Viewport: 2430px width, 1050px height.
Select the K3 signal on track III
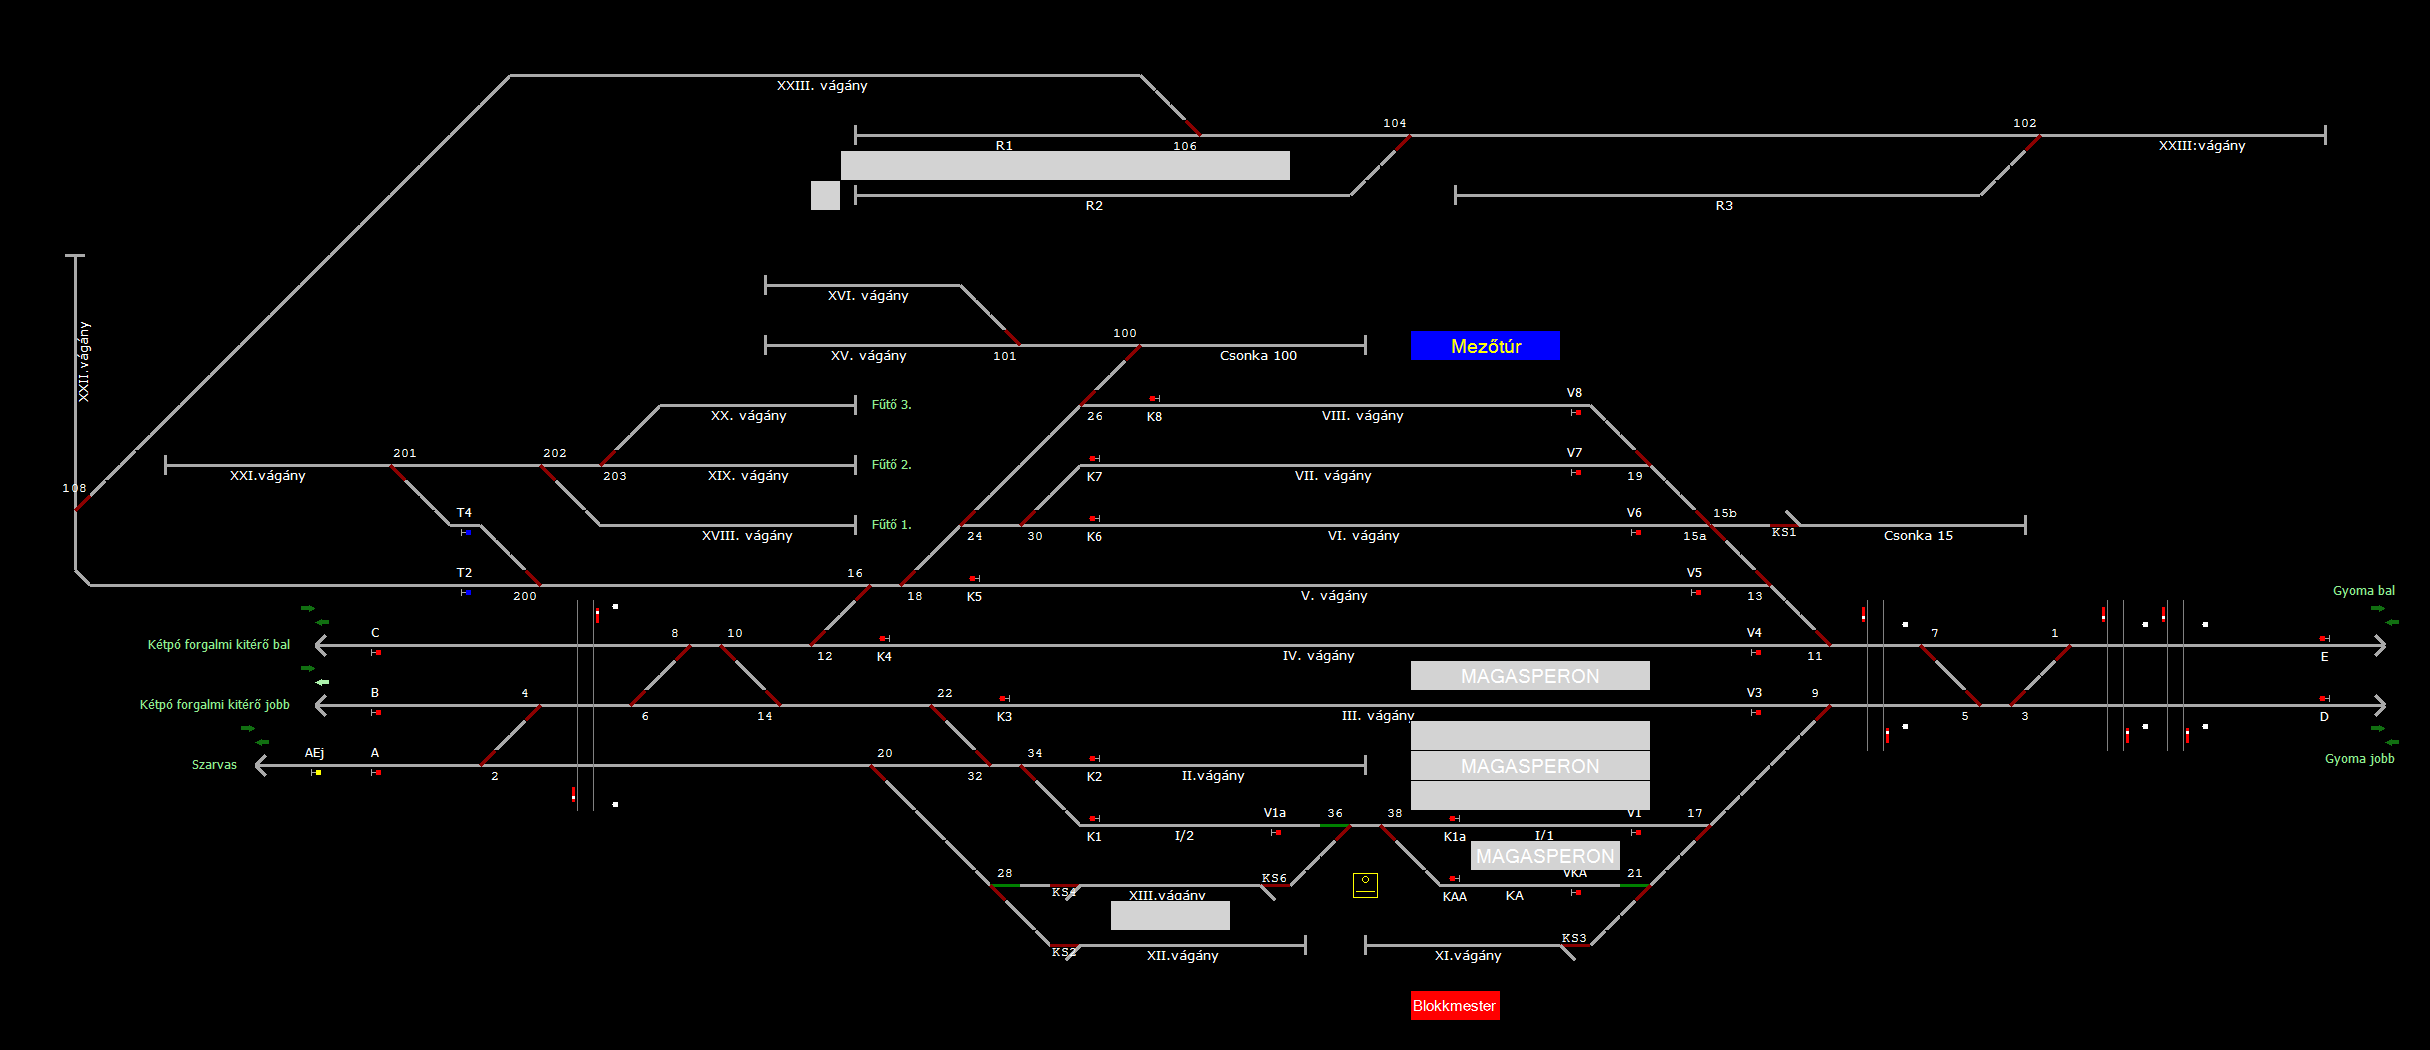tap(1003, 698)
